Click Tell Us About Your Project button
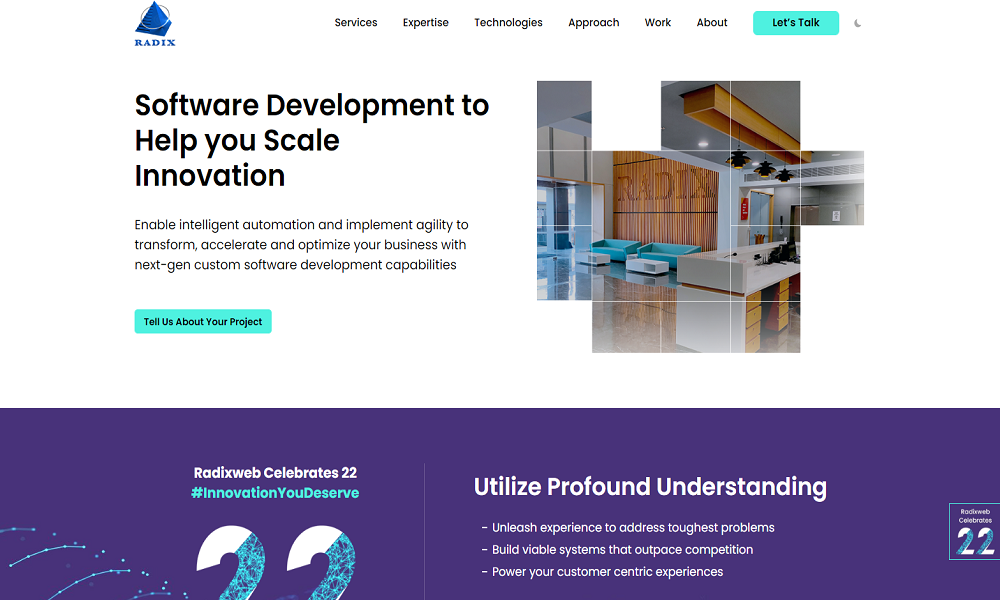 [x=203, y=322]
